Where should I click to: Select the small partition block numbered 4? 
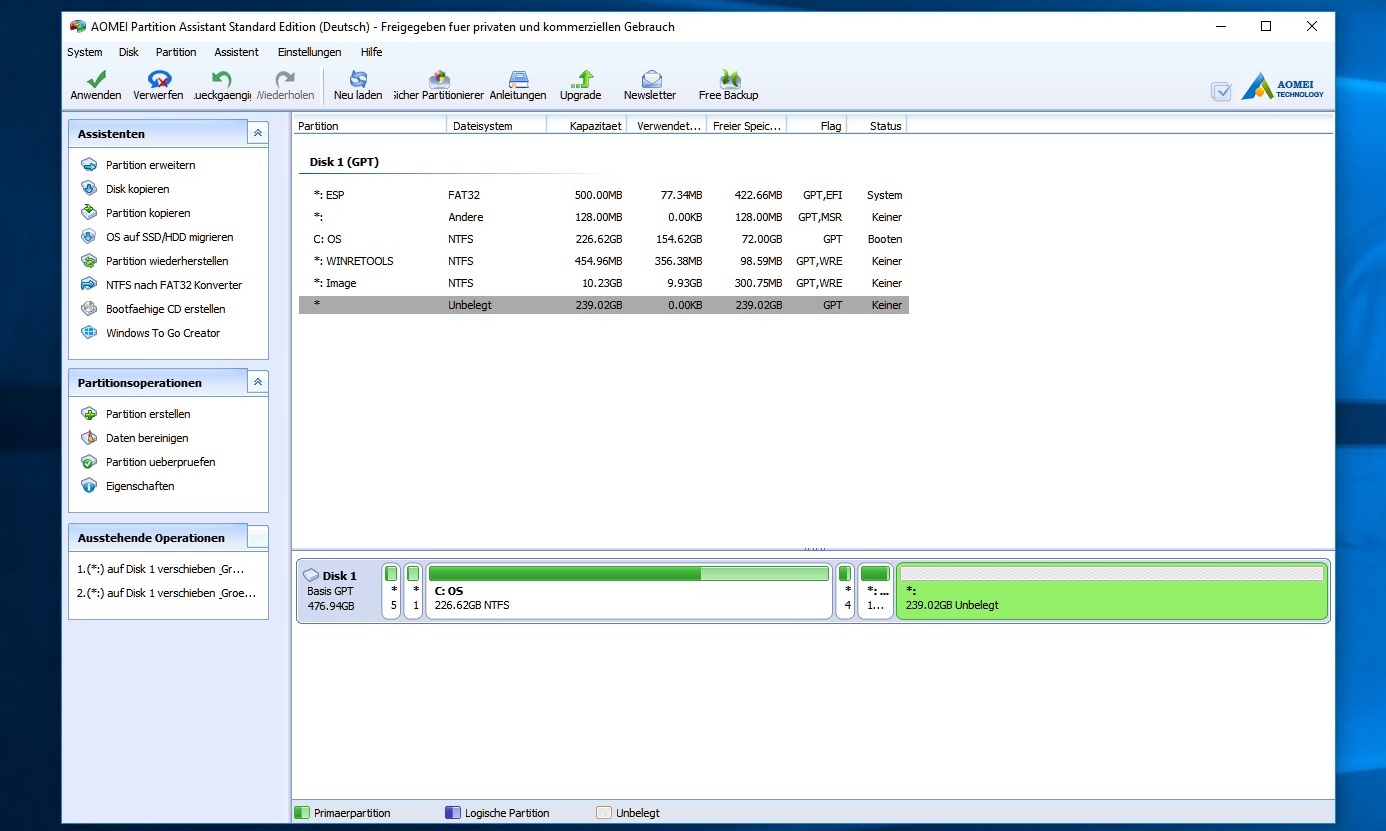pos(845,591)
